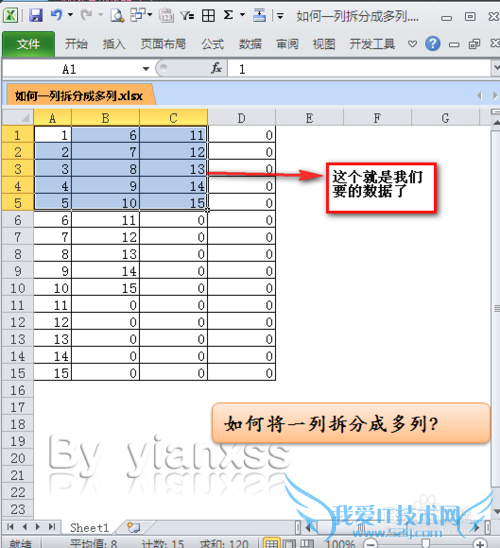Select column E header

point(309,118)
